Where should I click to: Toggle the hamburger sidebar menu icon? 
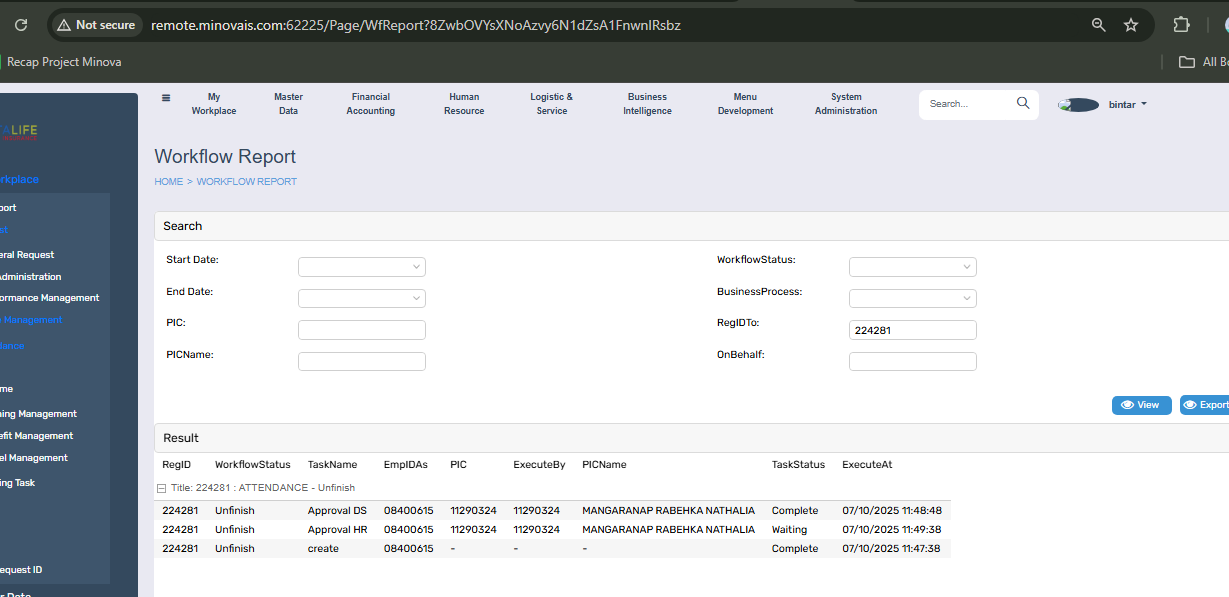tap(166, 98)
